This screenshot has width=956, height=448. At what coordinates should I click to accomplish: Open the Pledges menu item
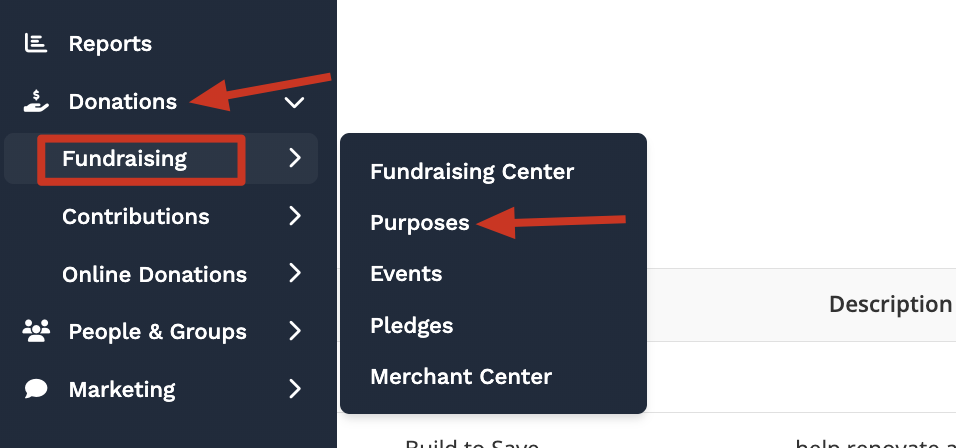[411, 325]
